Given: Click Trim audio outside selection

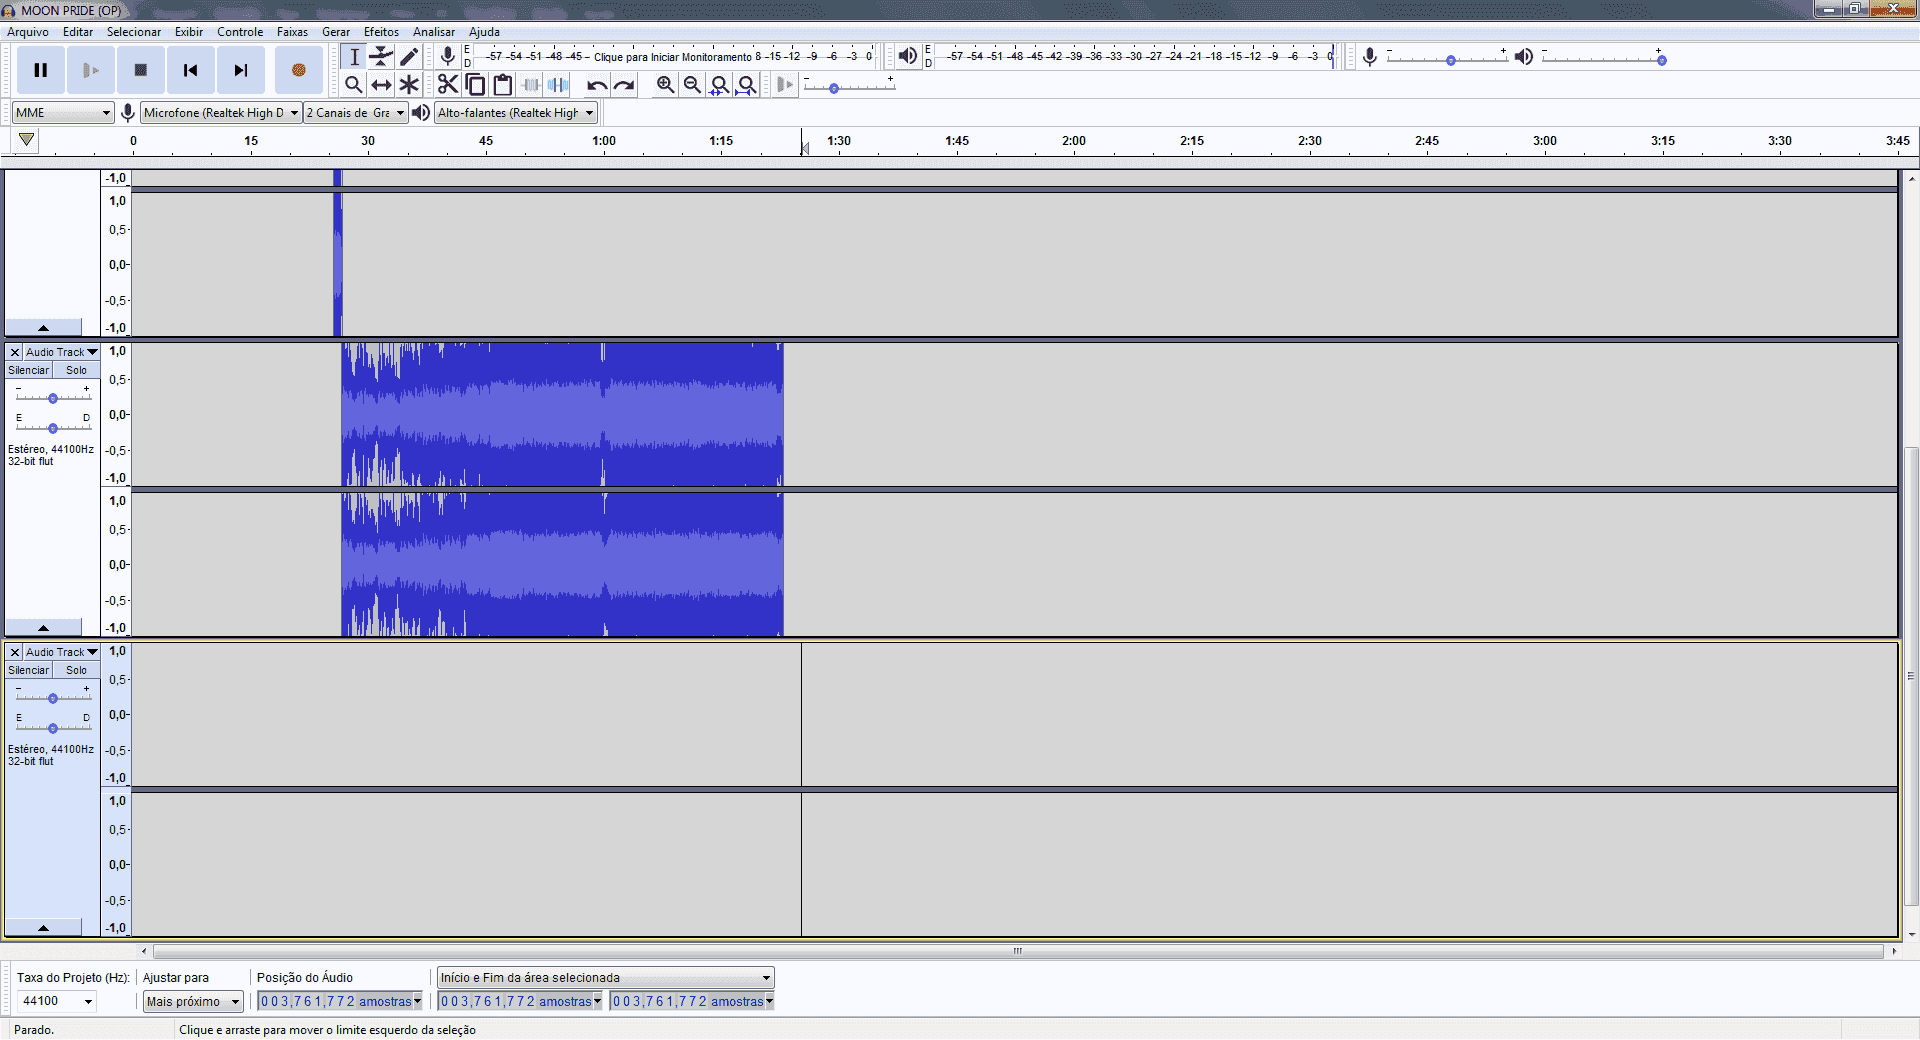Looking at the screenshot, I should [x=531, y=85].
